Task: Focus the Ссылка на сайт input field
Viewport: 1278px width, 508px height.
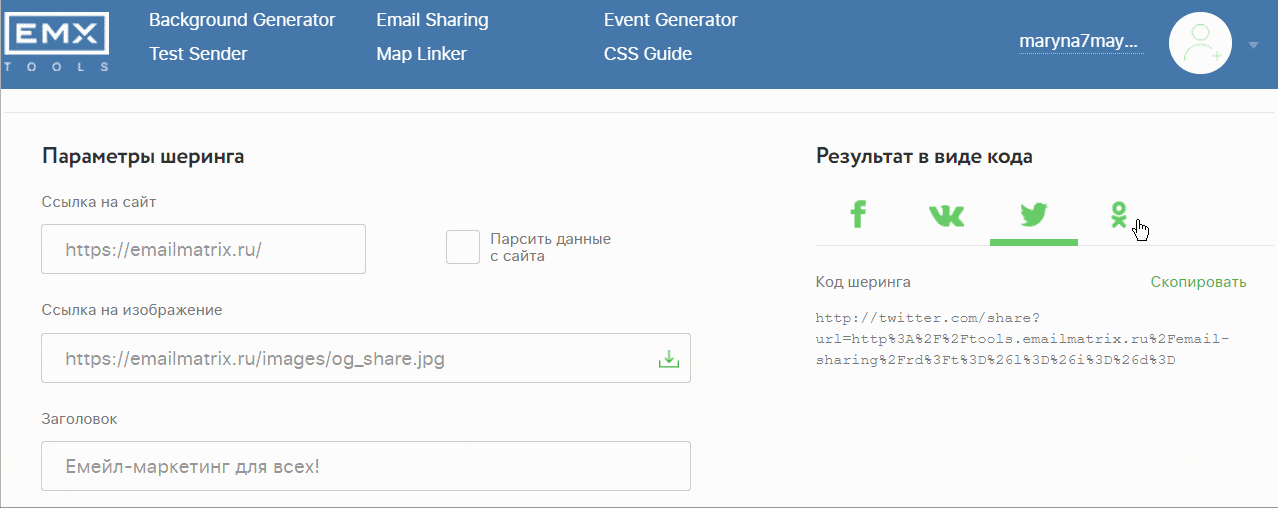Action: [203, 249]
